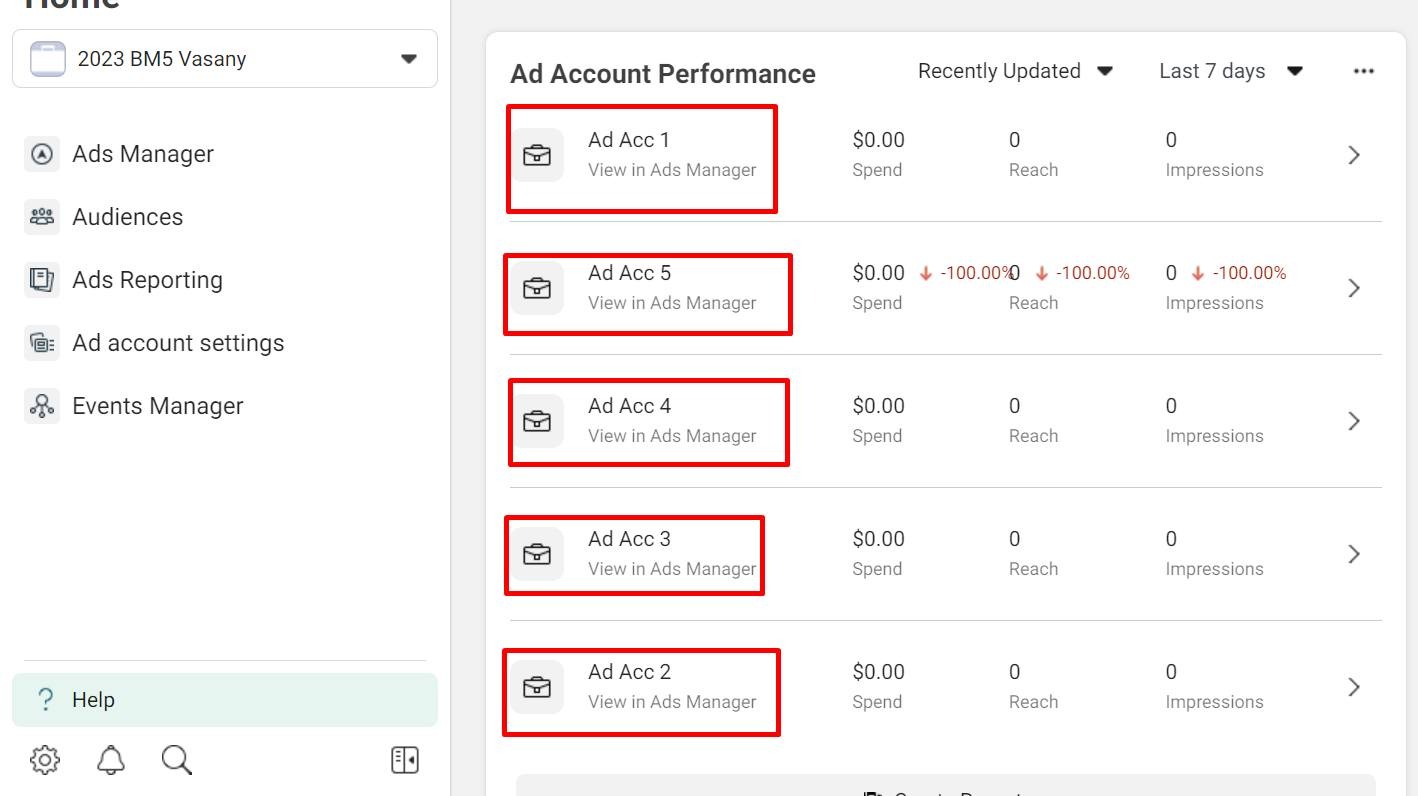Select Audiences in the sidebar menu
Image resolution: width=1418 pixels, height=796 pixels.
point(128,217)
